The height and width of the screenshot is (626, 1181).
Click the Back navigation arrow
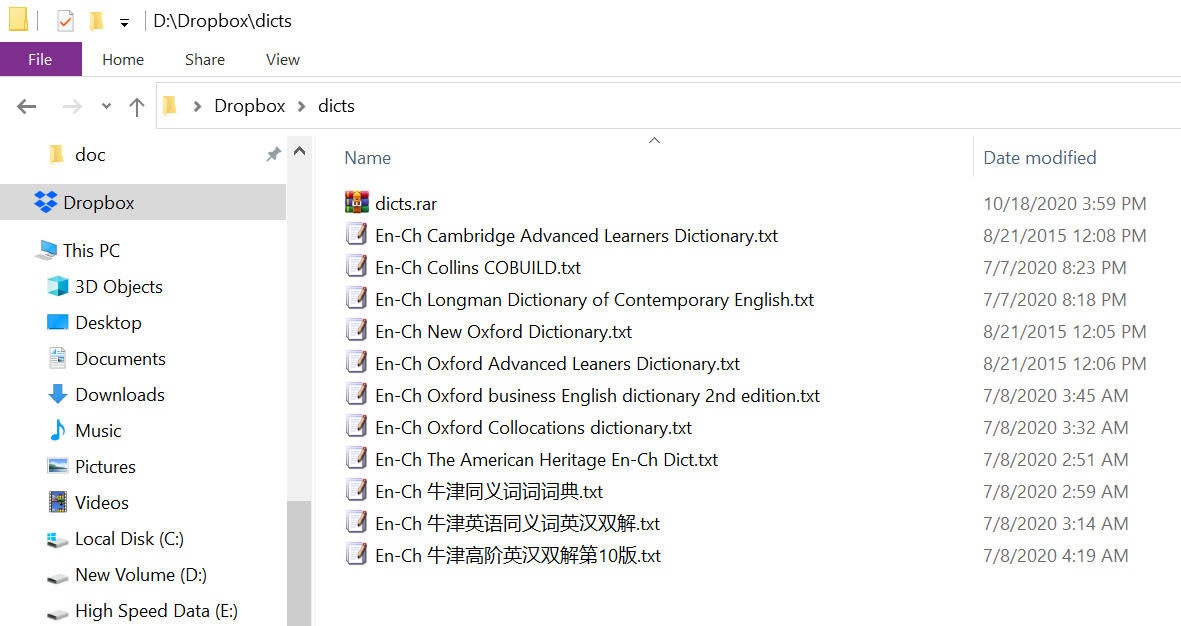pyautogui.click(x=26, y=105)
